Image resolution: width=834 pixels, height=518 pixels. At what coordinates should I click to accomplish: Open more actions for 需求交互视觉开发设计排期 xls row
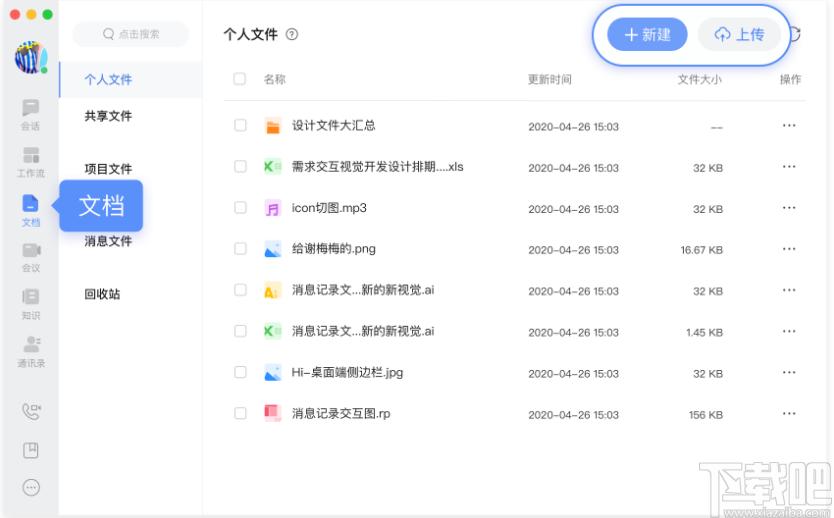pos(789,166)
